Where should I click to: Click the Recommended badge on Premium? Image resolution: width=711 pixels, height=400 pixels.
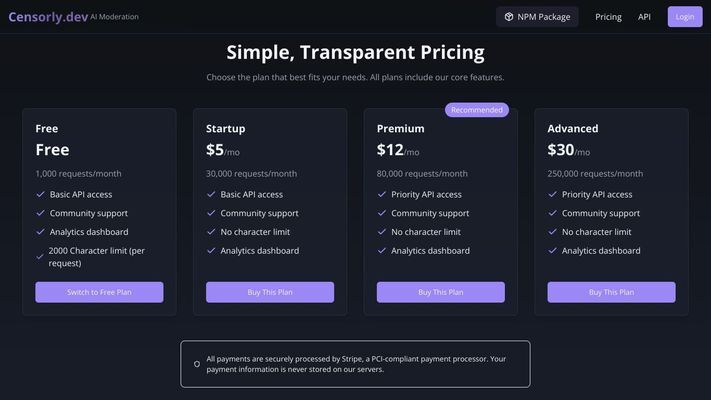477,110
